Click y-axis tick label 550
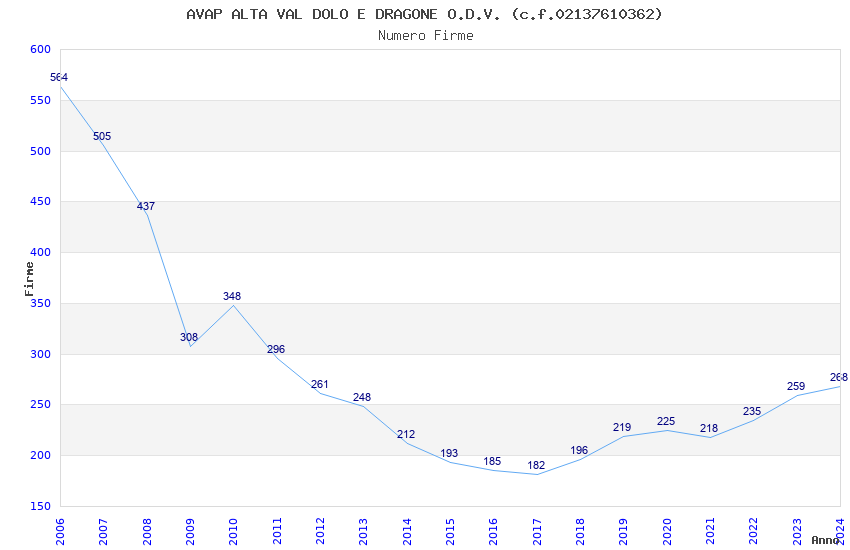The height and width of the screenshot is (550, 850). click(41, 100)
